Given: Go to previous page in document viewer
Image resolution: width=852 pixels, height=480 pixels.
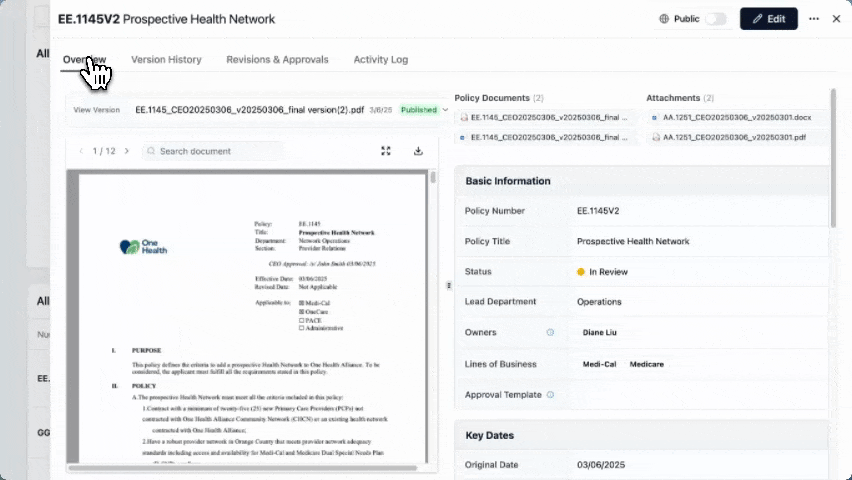Looking at the screenshot, I should point(81,151).
